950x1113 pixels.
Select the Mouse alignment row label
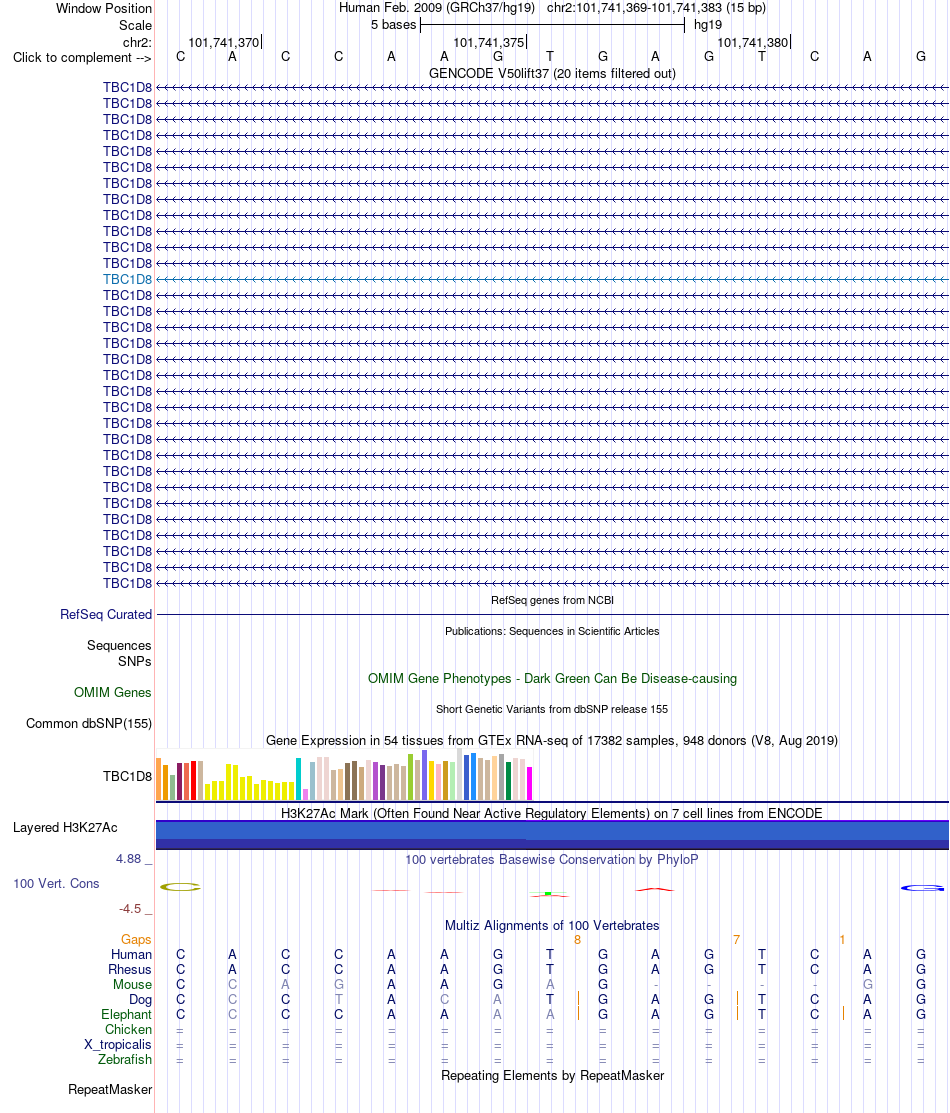point(133,985)
